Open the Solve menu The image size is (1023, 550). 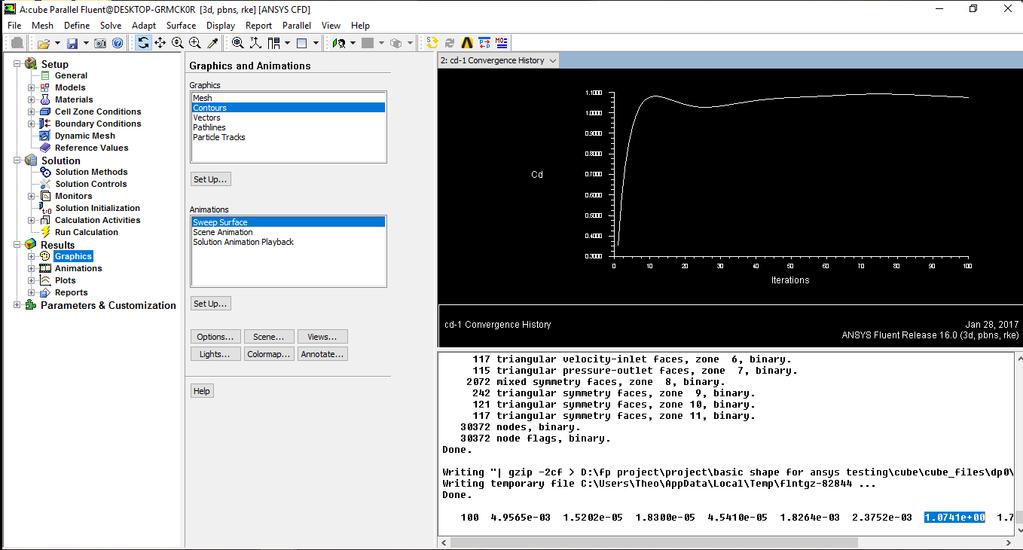[110, 25]
